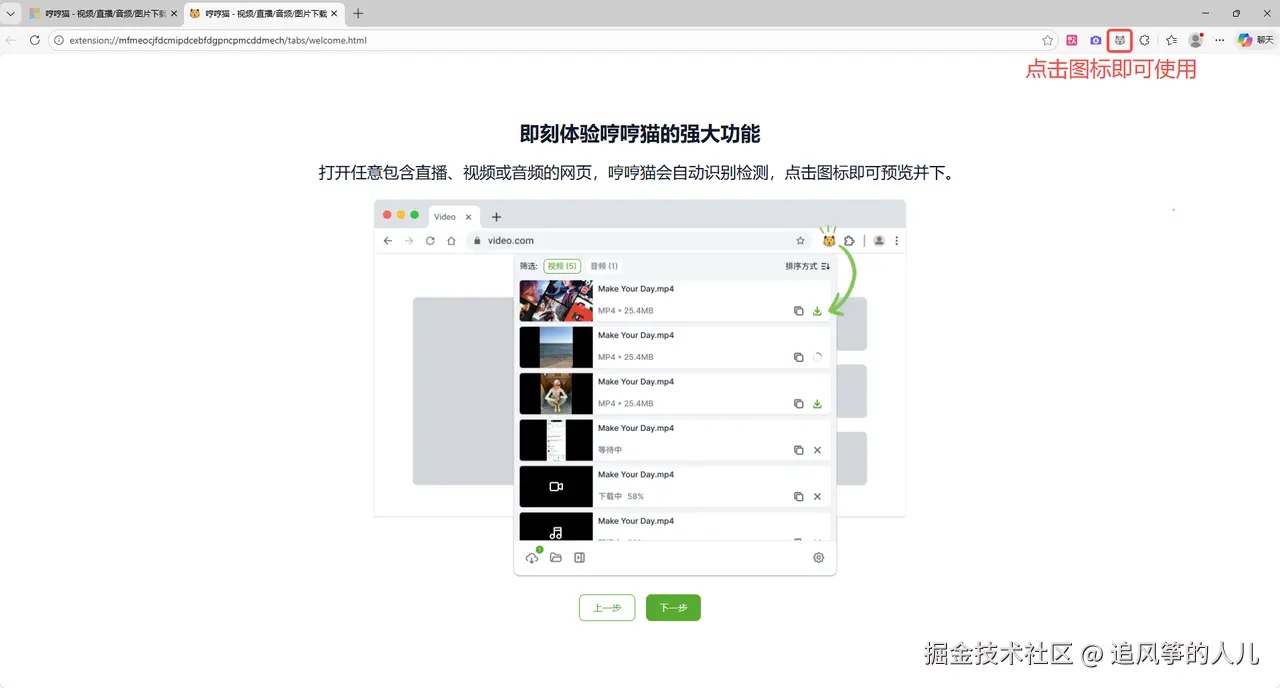Restore down the browser window
Image resolution: width=1280 pixels, height=688 pixels.
pos(1236,13)
